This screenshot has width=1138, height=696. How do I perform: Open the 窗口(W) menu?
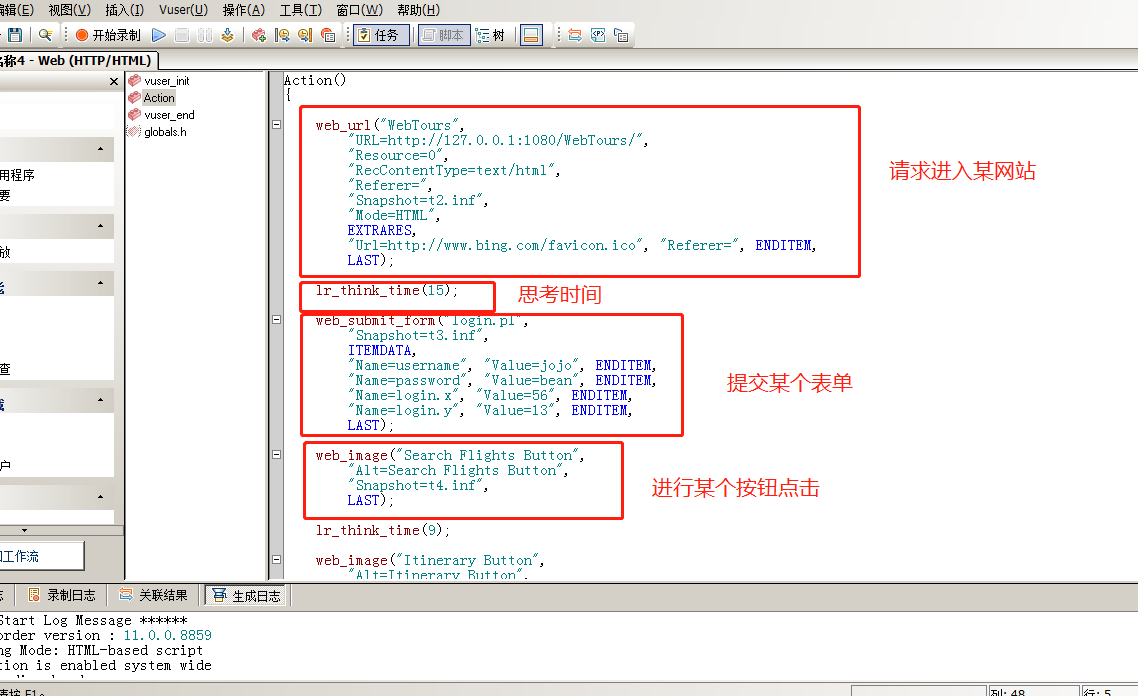359,10
